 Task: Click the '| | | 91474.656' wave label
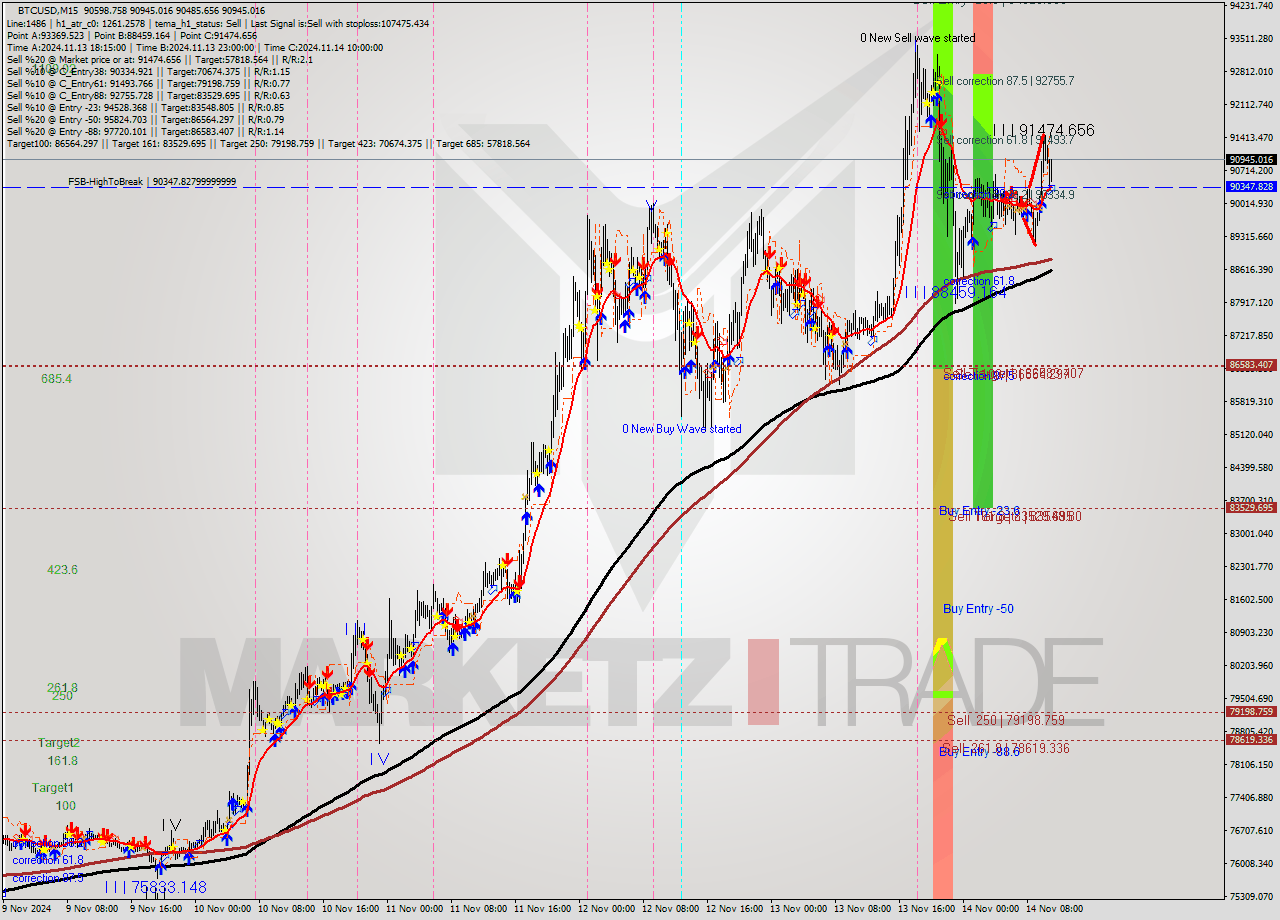tap(1043, 130)
